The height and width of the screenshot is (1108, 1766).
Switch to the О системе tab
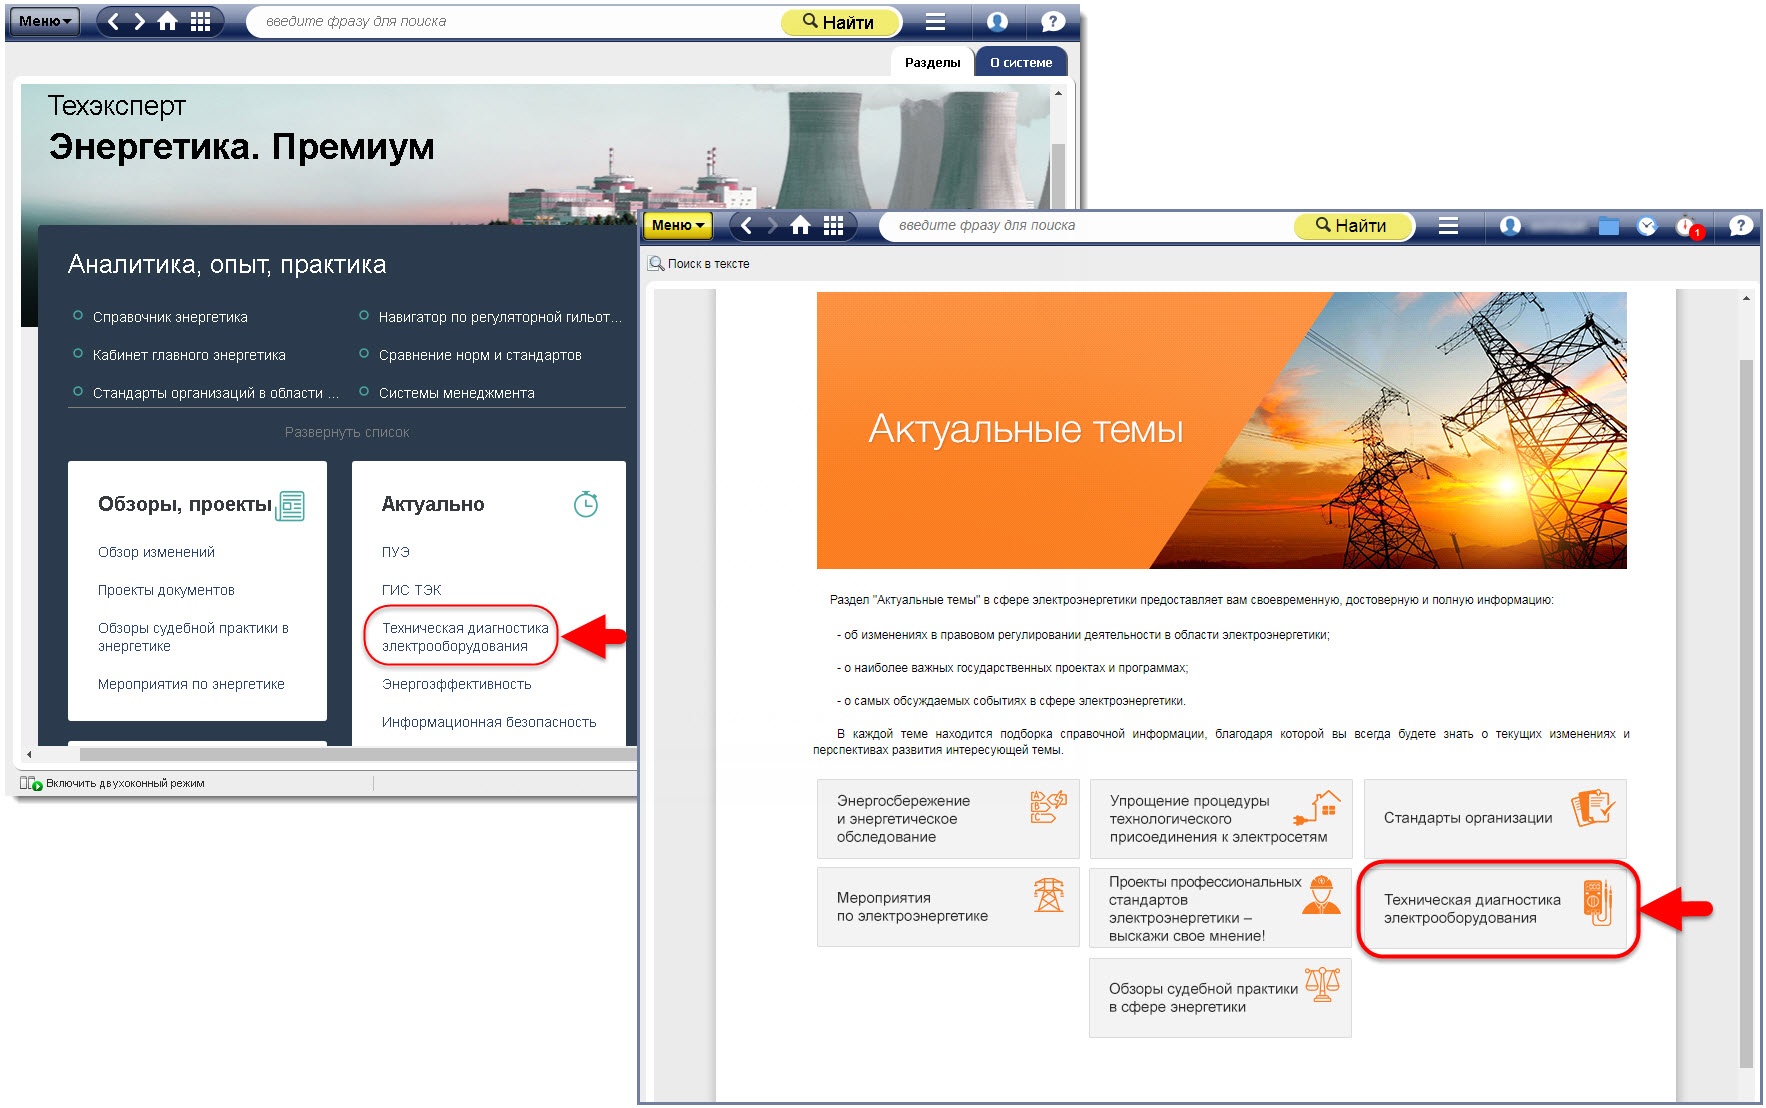tap(1021, 62)
